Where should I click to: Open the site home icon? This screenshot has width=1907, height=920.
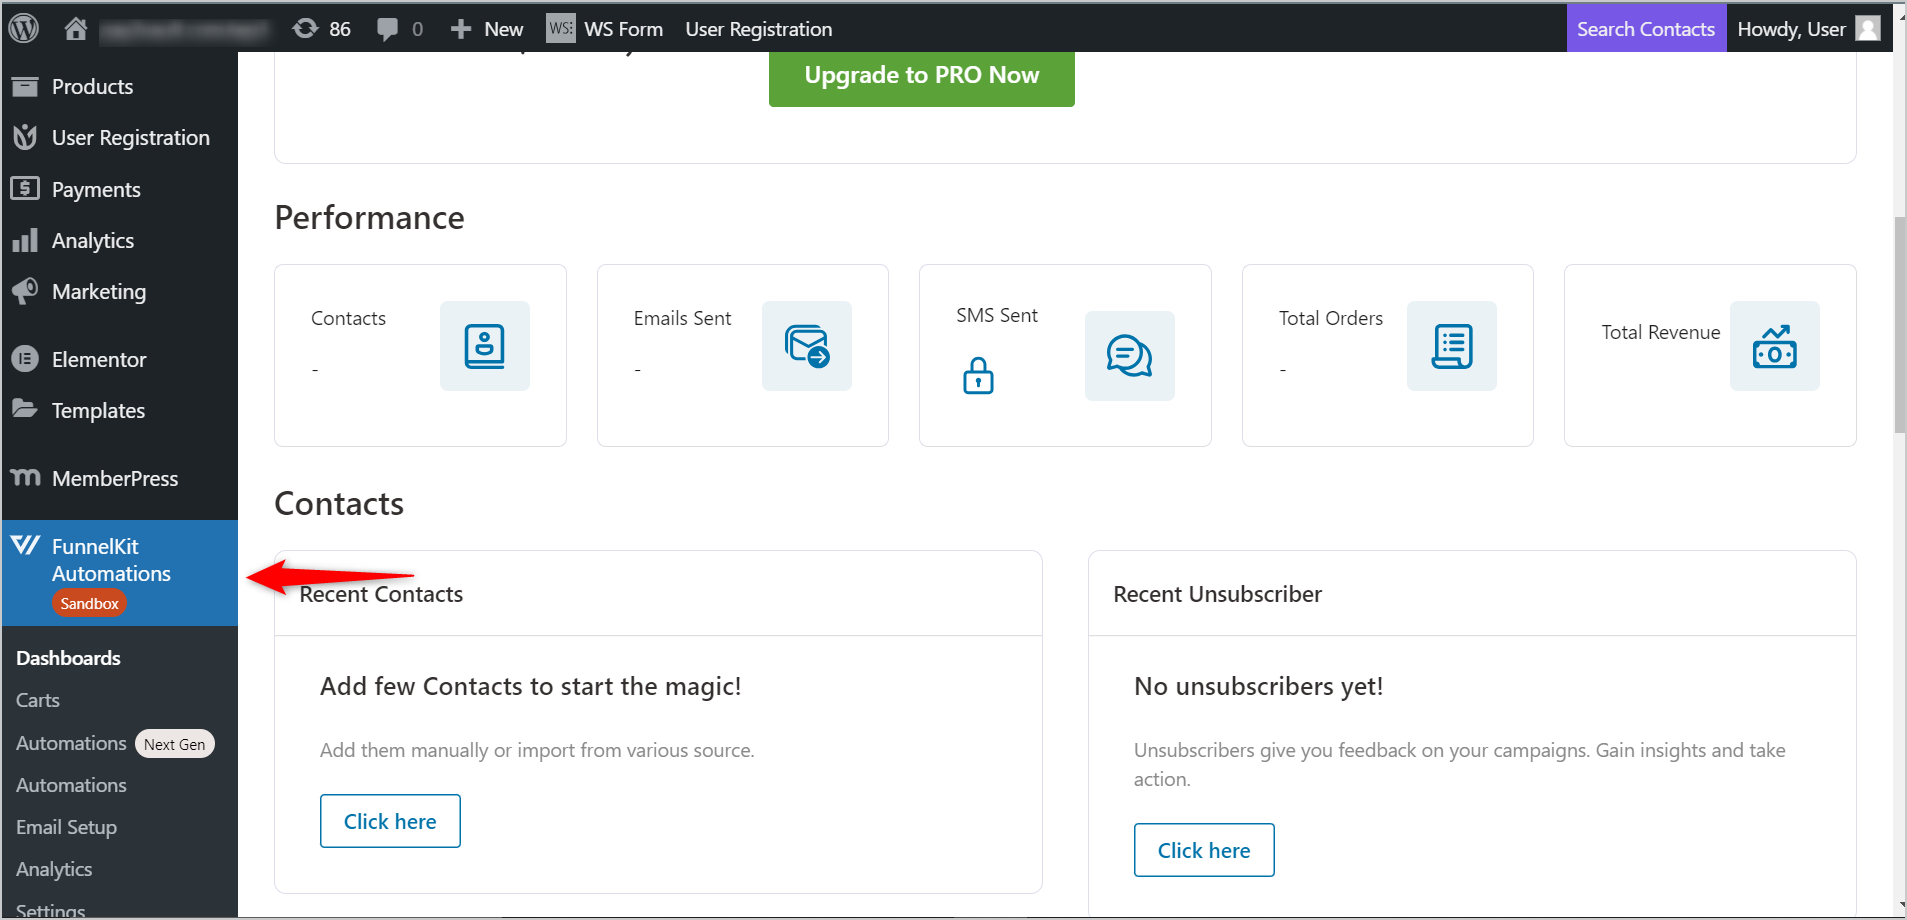point(76,29)
